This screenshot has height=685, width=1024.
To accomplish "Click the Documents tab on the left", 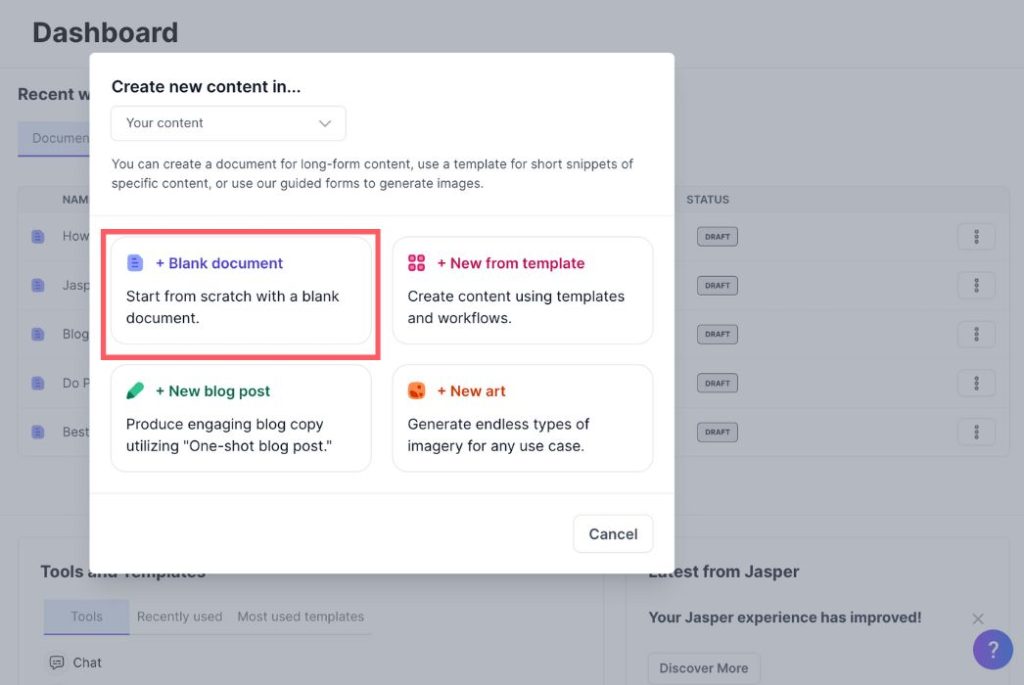I will 60,138.
